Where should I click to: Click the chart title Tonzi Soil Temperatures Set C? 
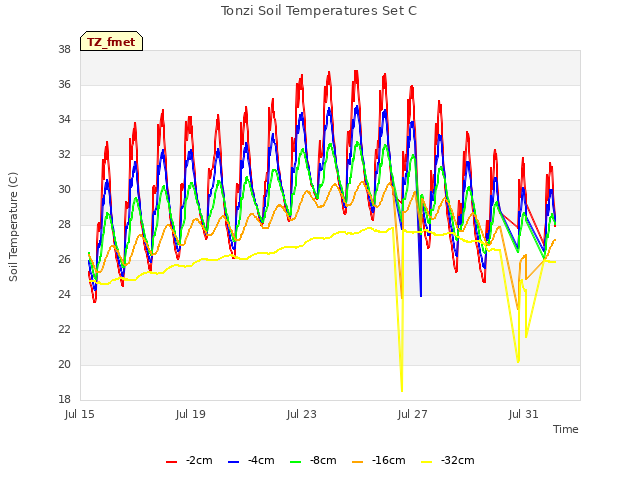pyautogui.click(x=319, y=11)
